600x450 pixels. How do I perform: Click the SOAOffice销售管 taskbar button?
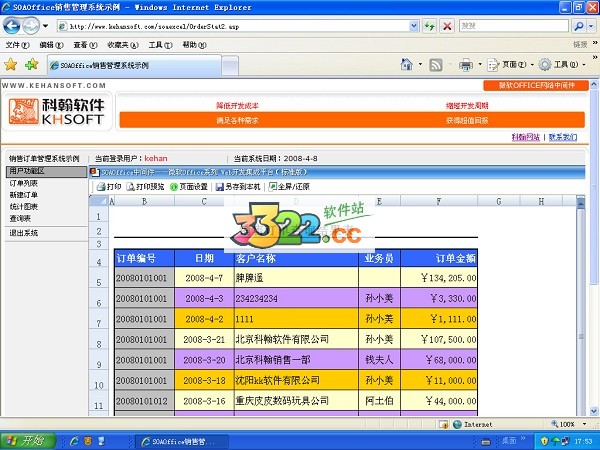(182, 441)
